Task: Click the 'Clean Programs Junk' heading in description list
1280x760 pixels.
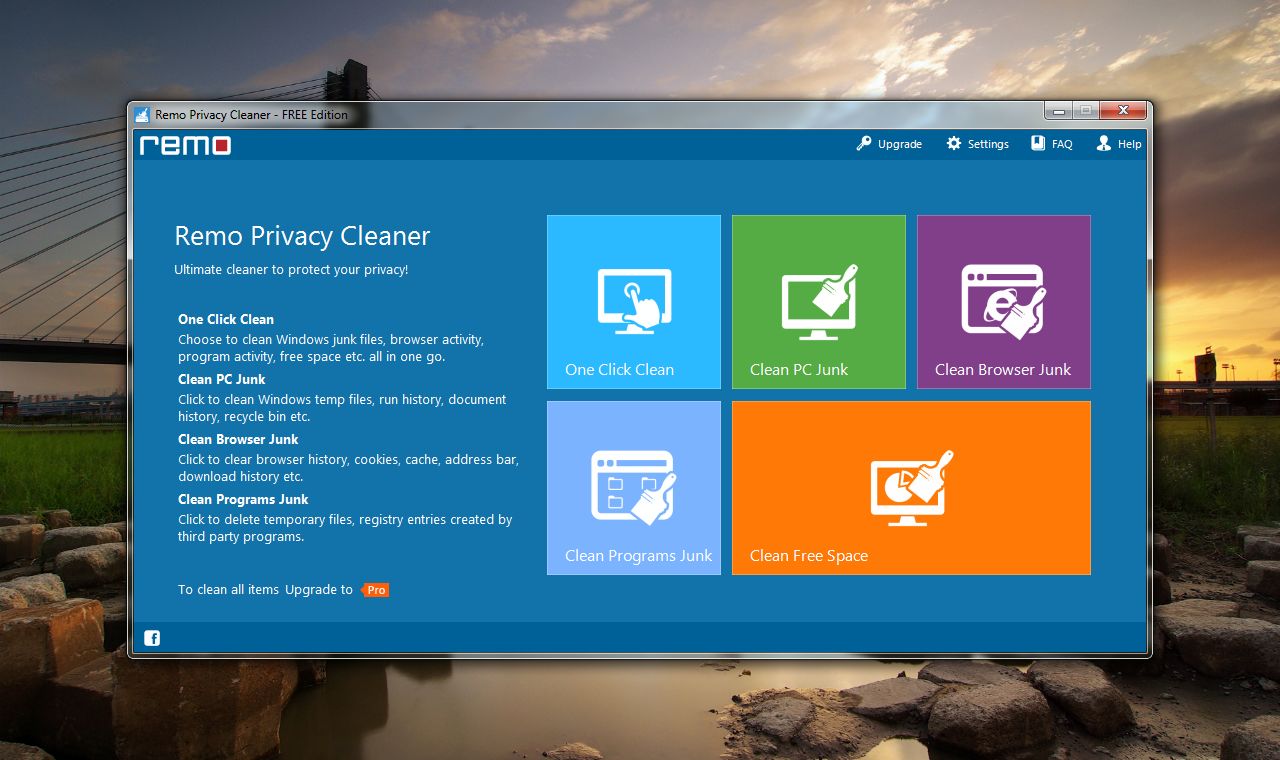Action: point(243,499)
